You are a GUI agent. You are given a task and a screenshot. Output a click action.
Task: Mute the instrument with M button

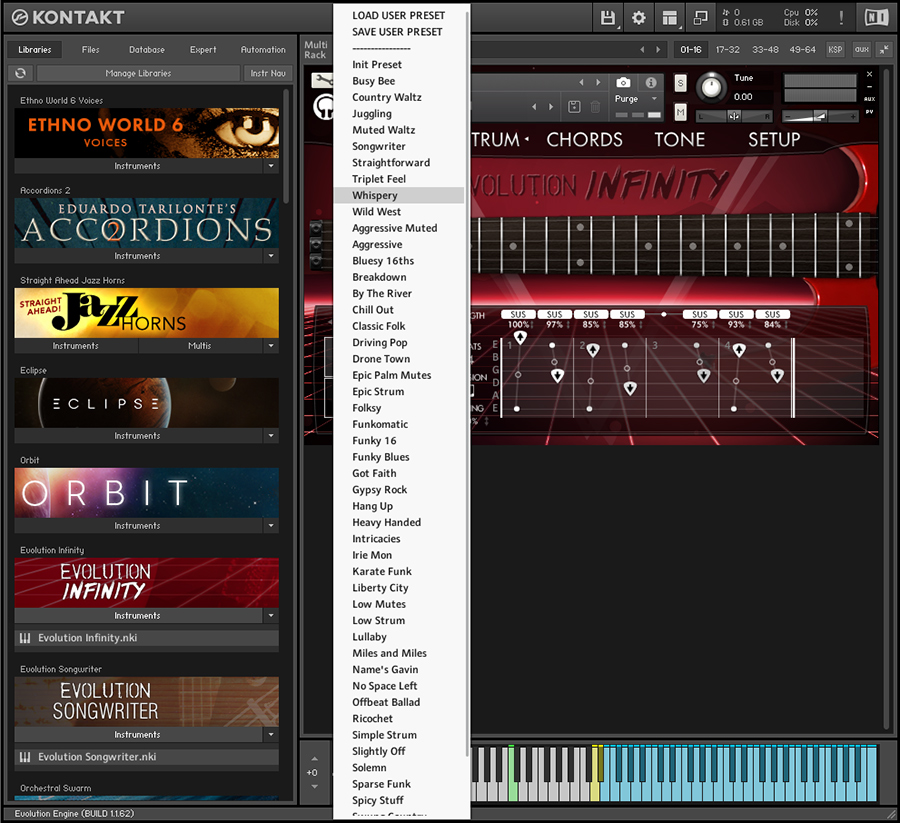680,112
